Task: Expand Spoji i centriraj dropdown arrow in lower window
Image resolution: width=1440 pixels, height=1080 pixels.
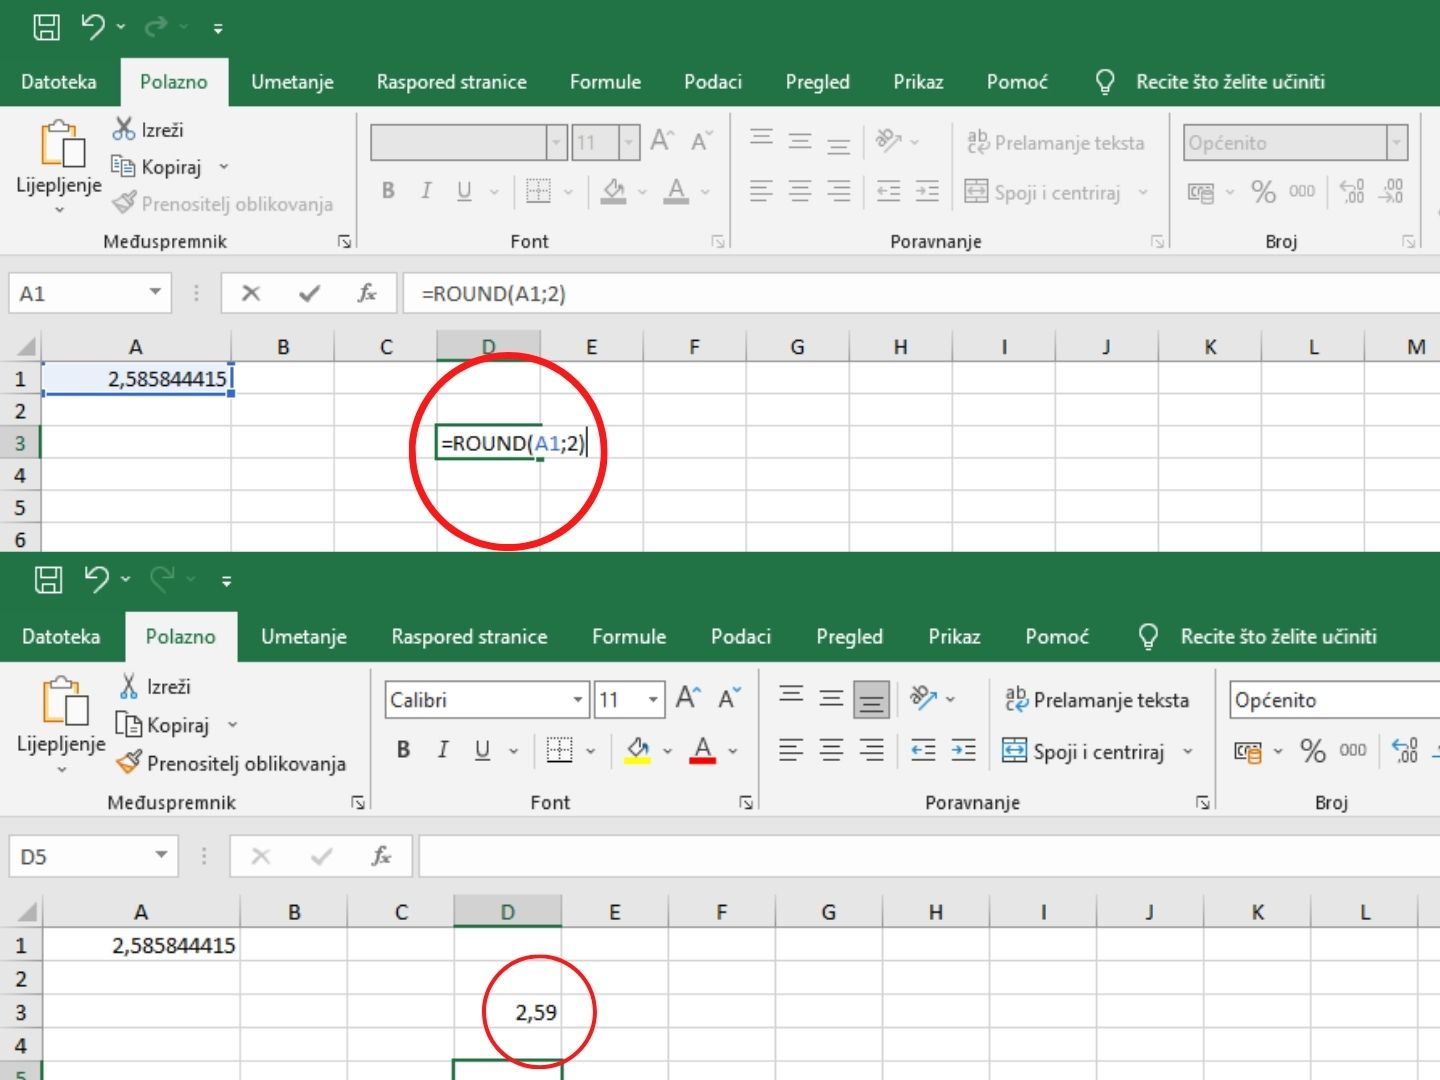Action: 1188,751
